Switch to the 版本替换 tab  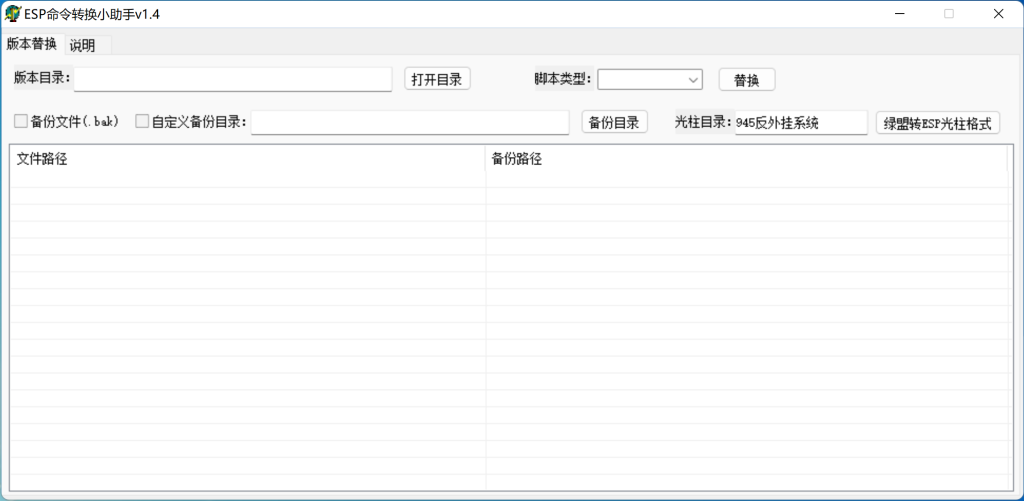pyautogui.click(x=31, y=44)
